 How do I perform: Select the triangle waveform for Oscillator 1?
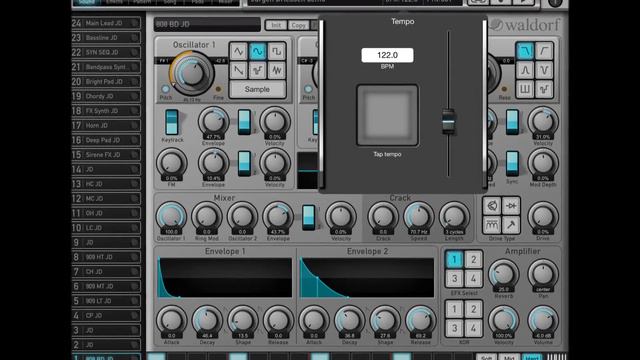coord(238,51)
